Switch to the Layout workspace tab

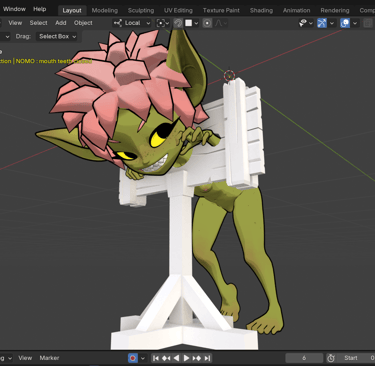click(72, 10)
